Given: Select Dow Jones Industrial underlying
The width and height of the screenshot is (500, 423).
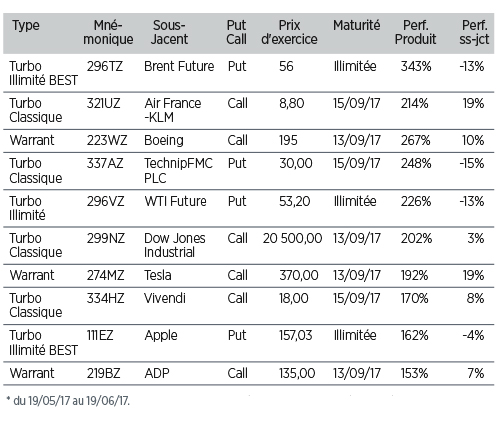Looking at the screenshot, I should point(175,245).
